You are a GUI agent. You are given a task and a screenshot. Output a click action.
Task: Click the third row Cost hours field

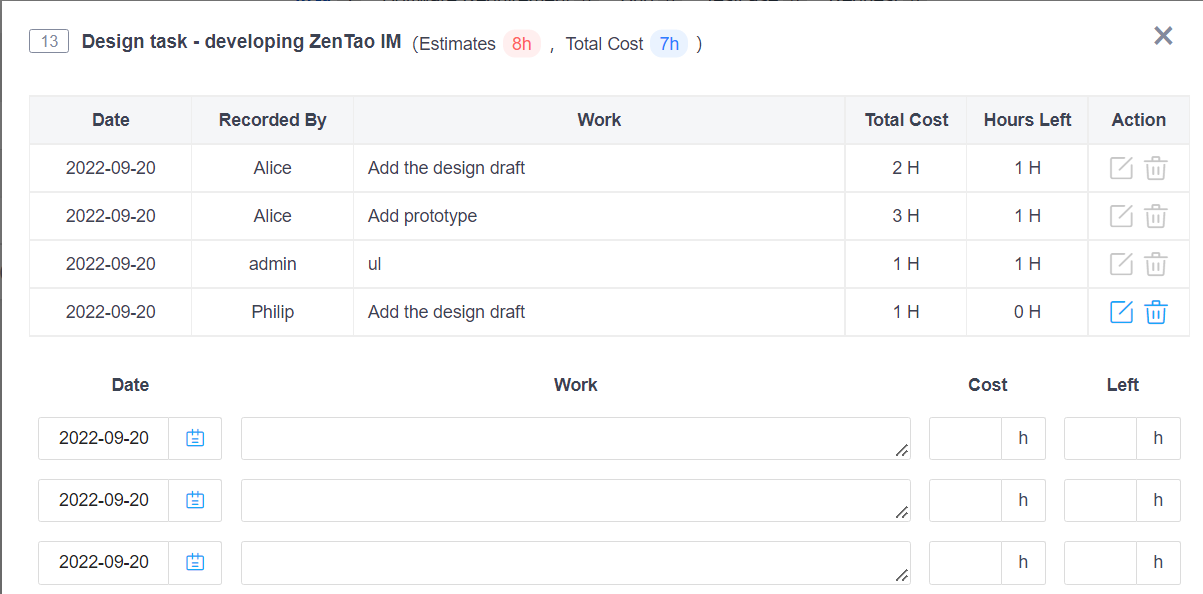[x=965, y=562]
